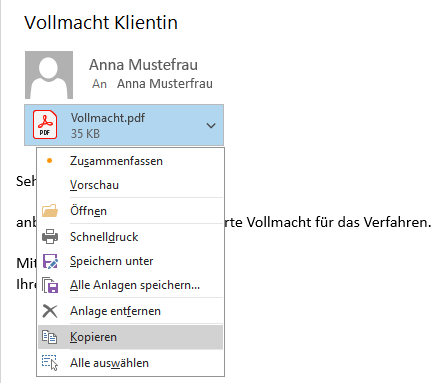Choose Anlage entfernen menu entry

[x=131, y=311]
